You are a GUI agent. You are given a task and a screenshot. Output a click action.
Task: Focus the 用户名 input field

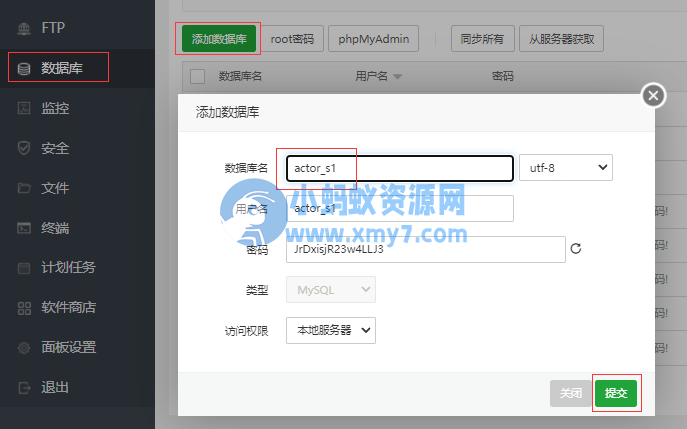pyautogui.click(x=400, y=209)
